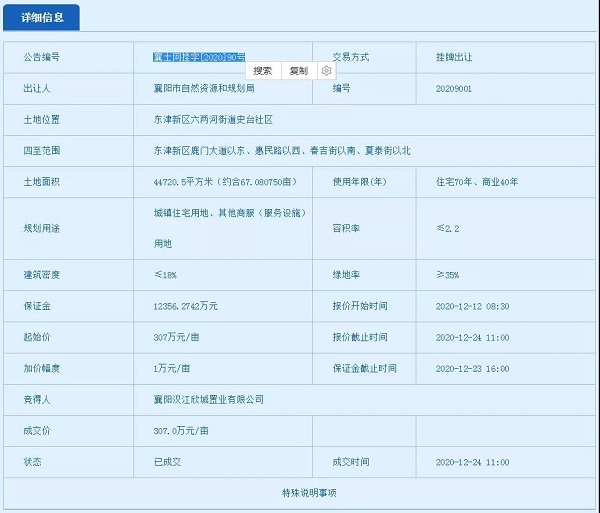Choose 搜索 in the selection popup
Viewport: 600px width, 513px height.
pyautogui.click(x=263, y=71)
